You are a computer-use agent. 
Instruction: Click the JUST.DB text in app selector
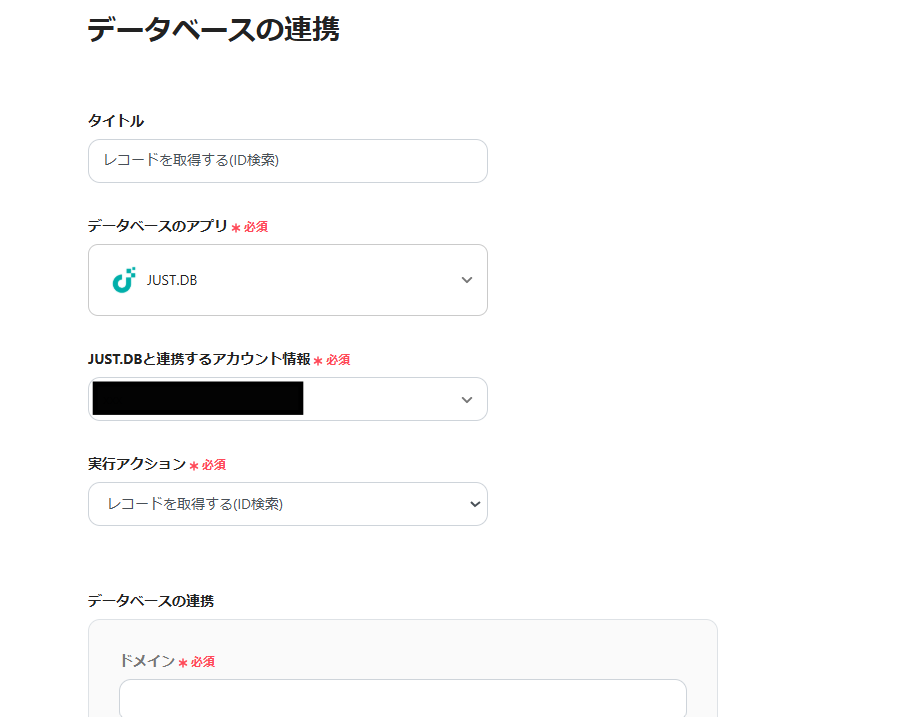[x=172, y=280]
